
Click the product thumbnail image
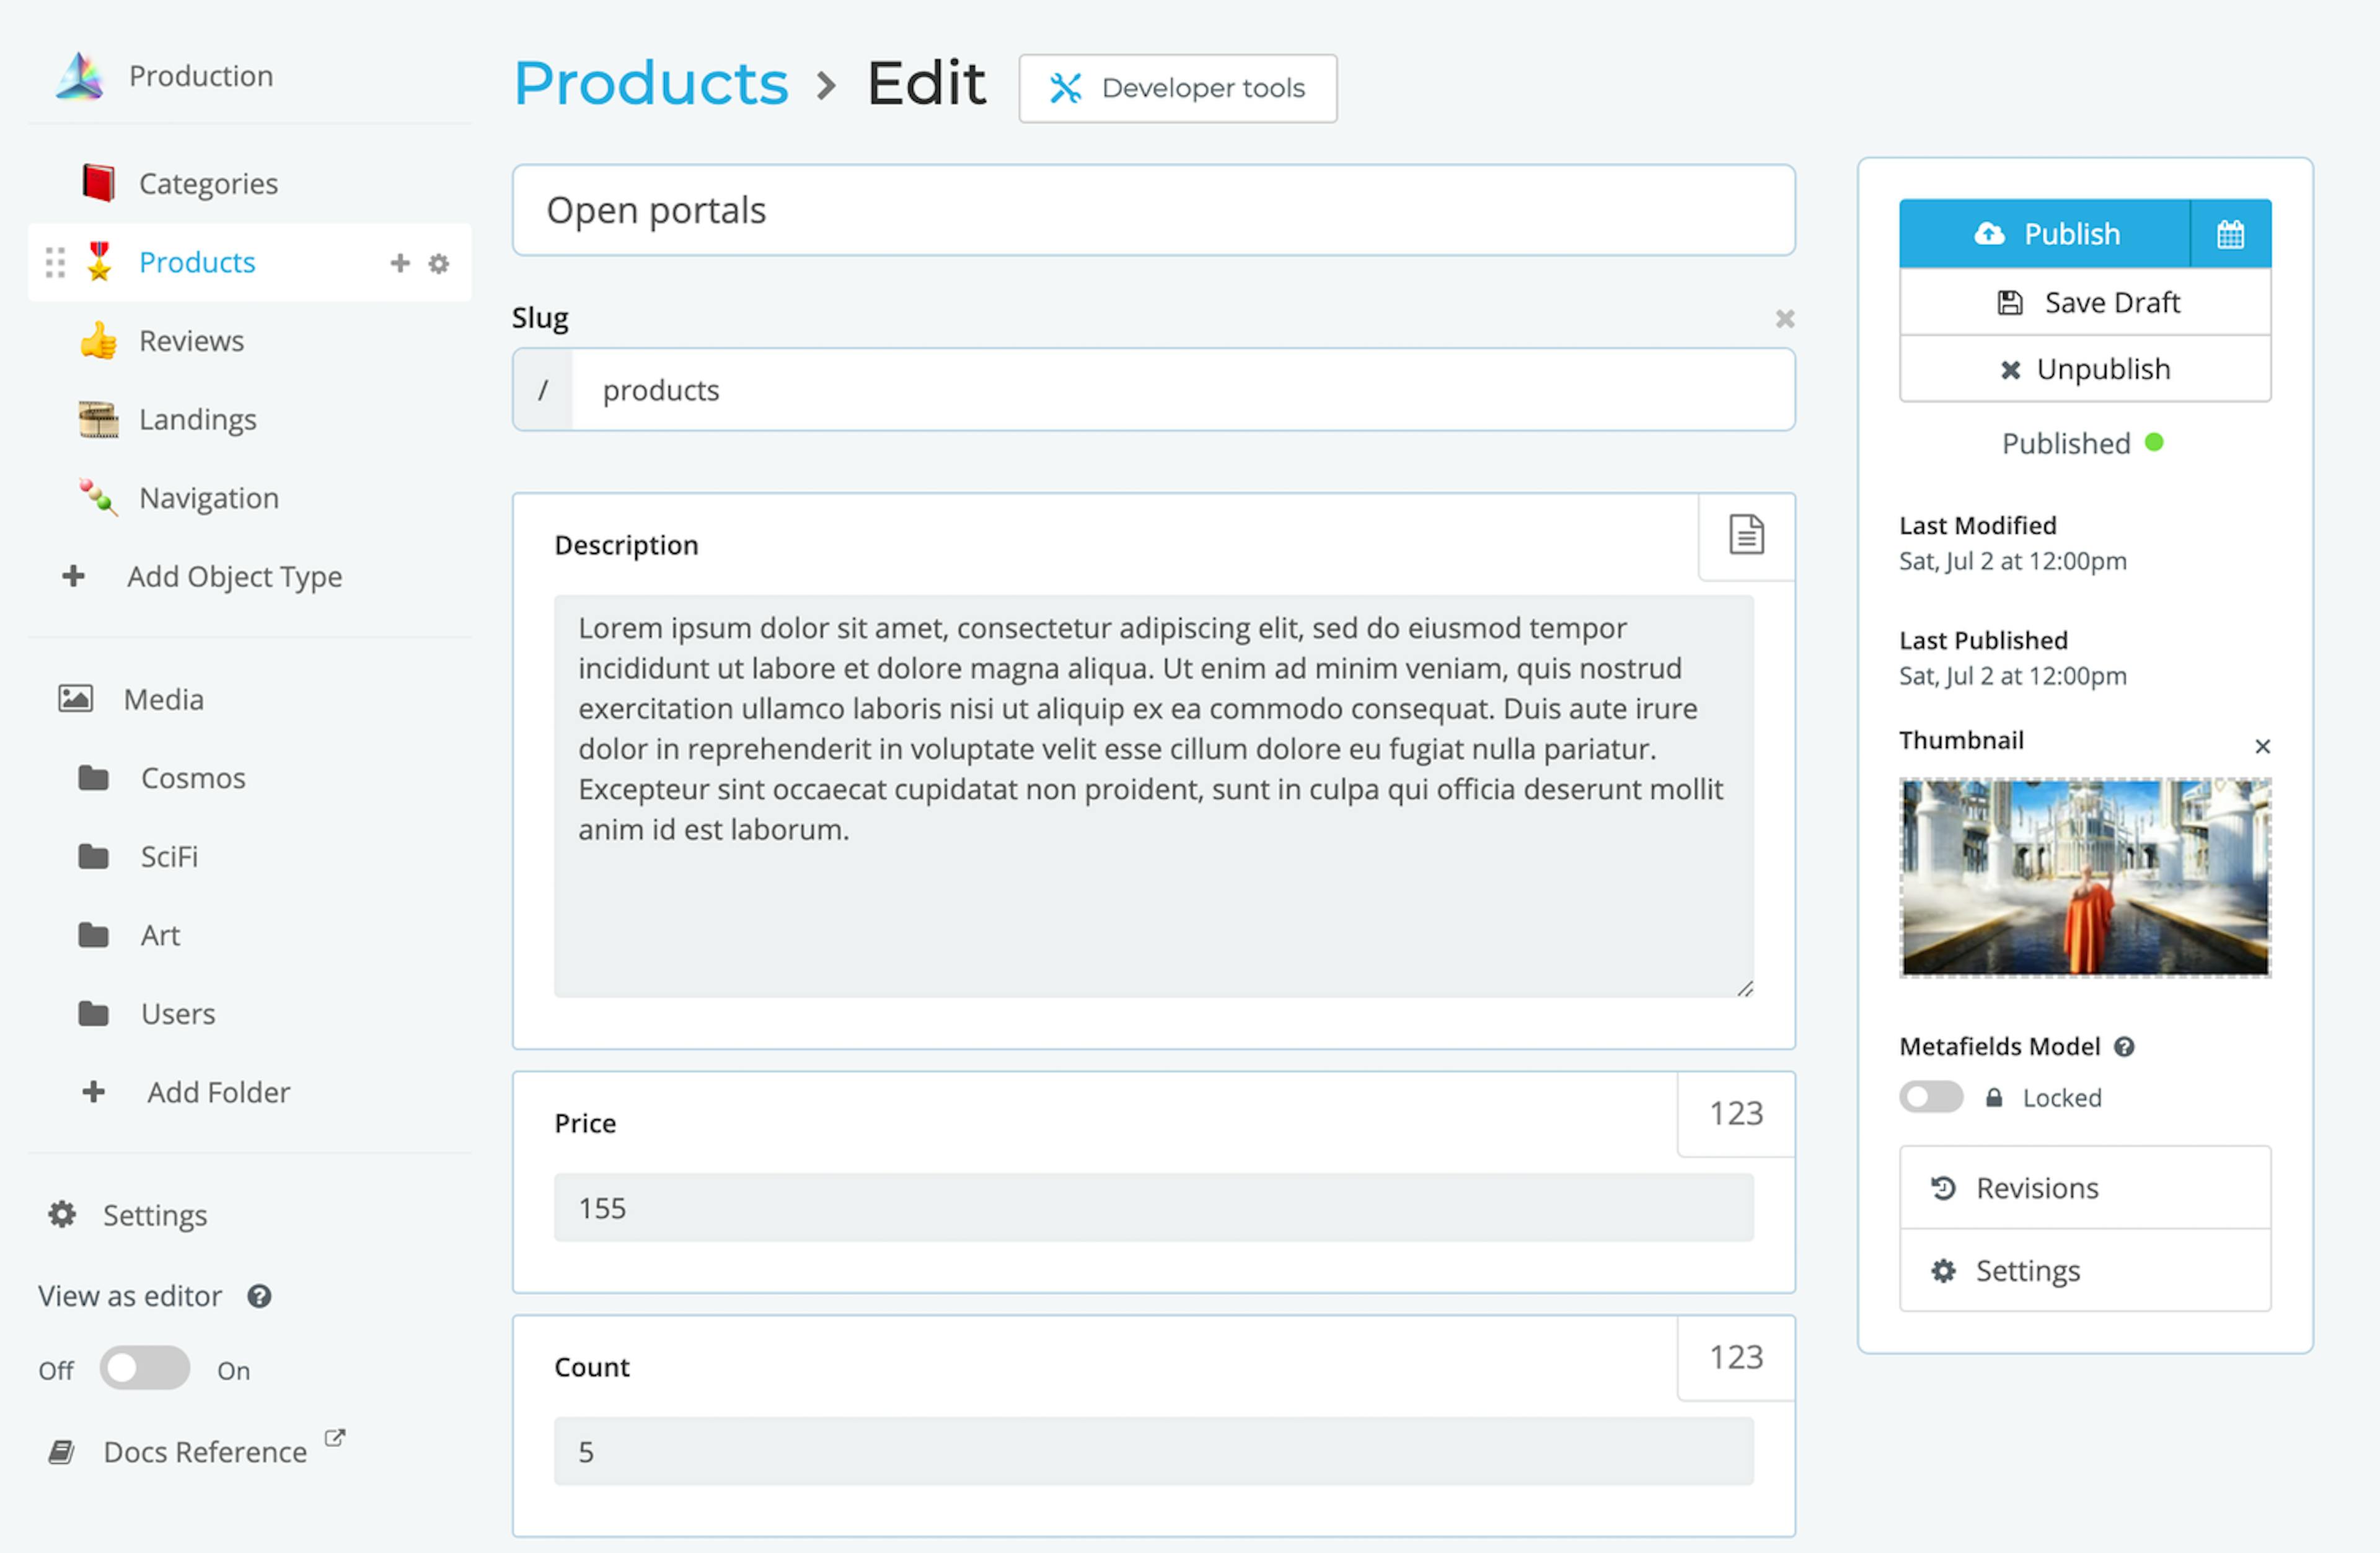click(2085, 877)
